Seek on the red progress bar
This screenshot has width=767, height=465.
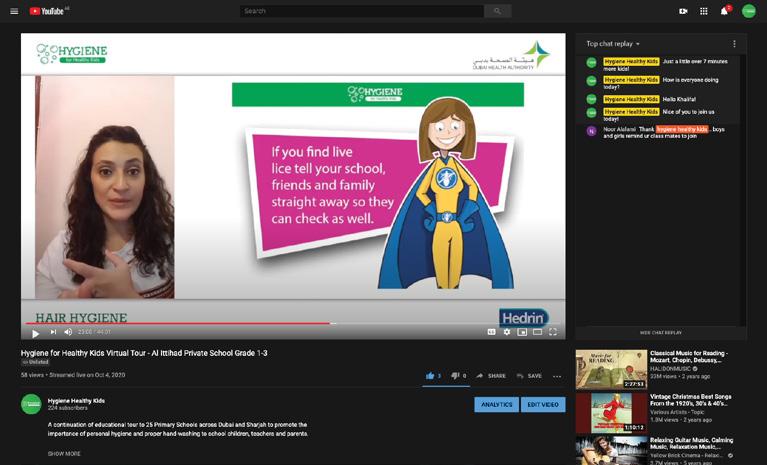click(x=293, y=323)
